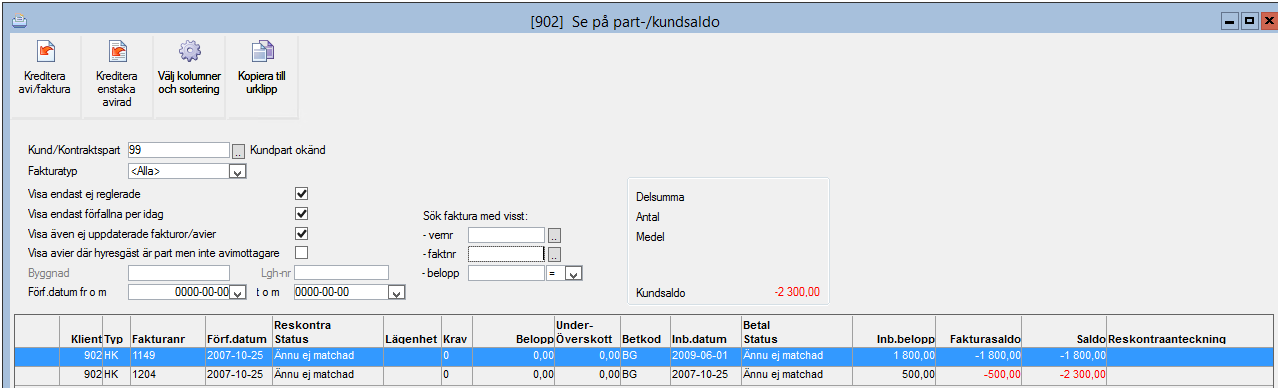Click Kundsaldo value -2 300,00 in summary

(x=796, y=292)
